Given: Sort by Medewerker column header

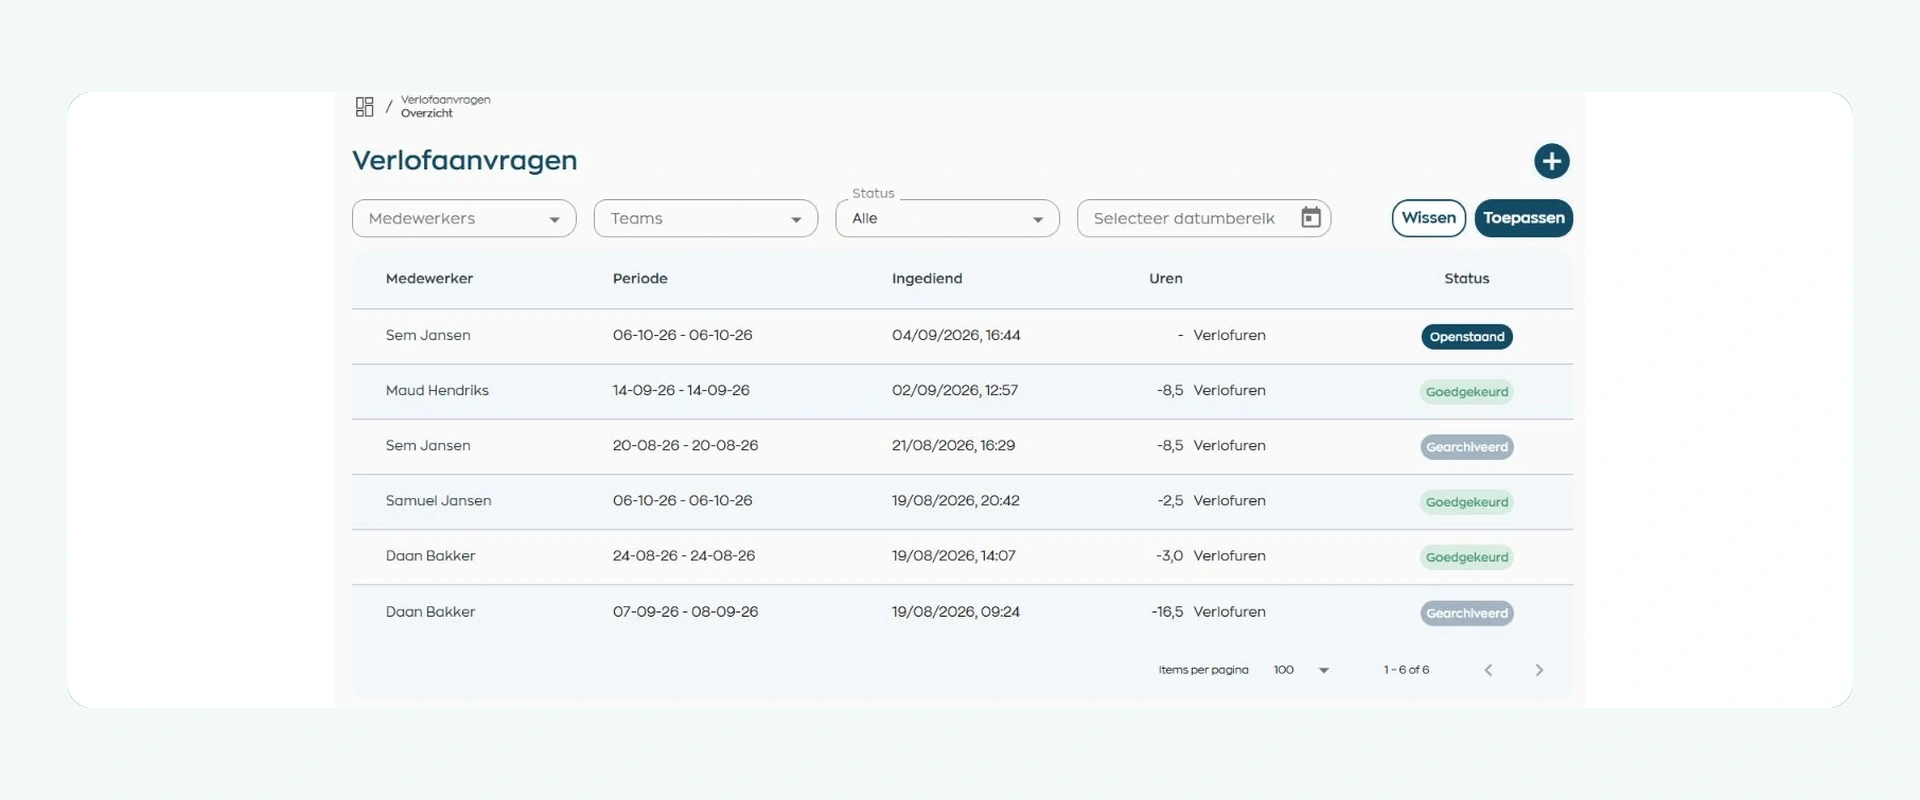Looking at the screenshot, I should (x=429, y=279).
